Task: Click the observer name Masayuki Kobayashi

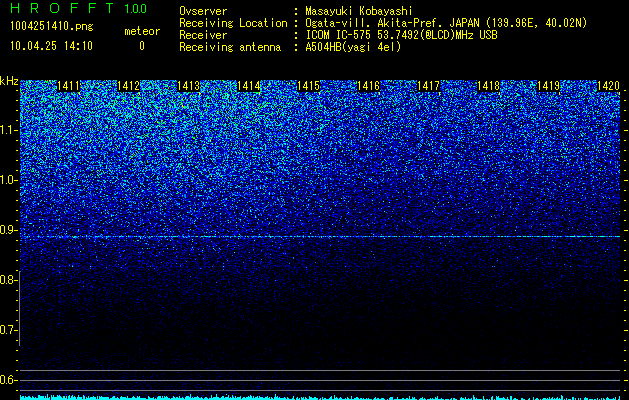Action: [359, 11]
